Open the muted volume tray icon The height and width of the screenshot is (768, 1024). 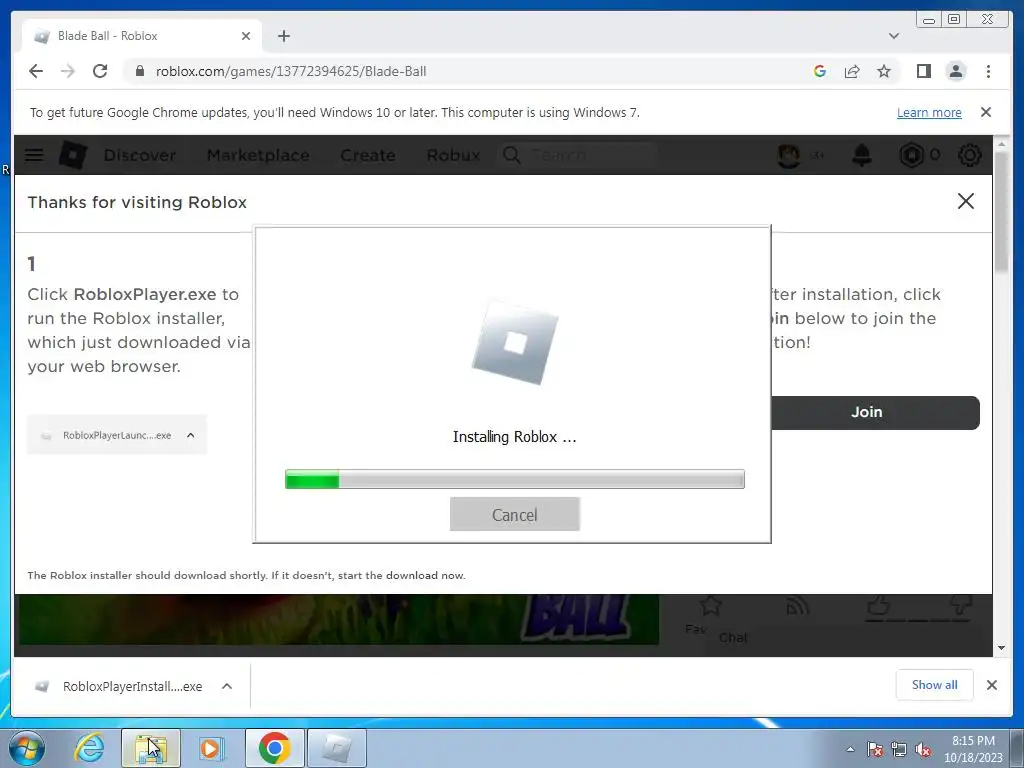[x=923, y=750]
